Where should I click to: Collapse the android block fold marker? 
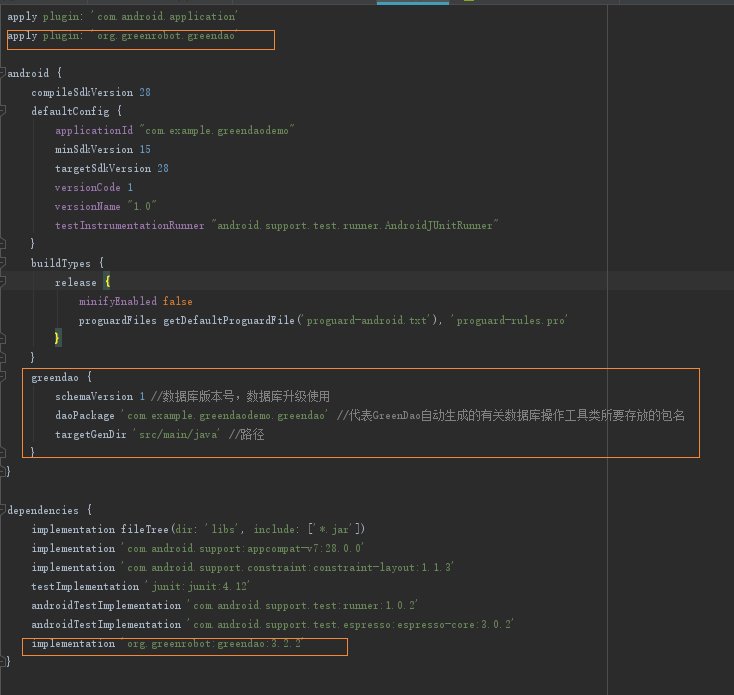click(x=2, y=73)
